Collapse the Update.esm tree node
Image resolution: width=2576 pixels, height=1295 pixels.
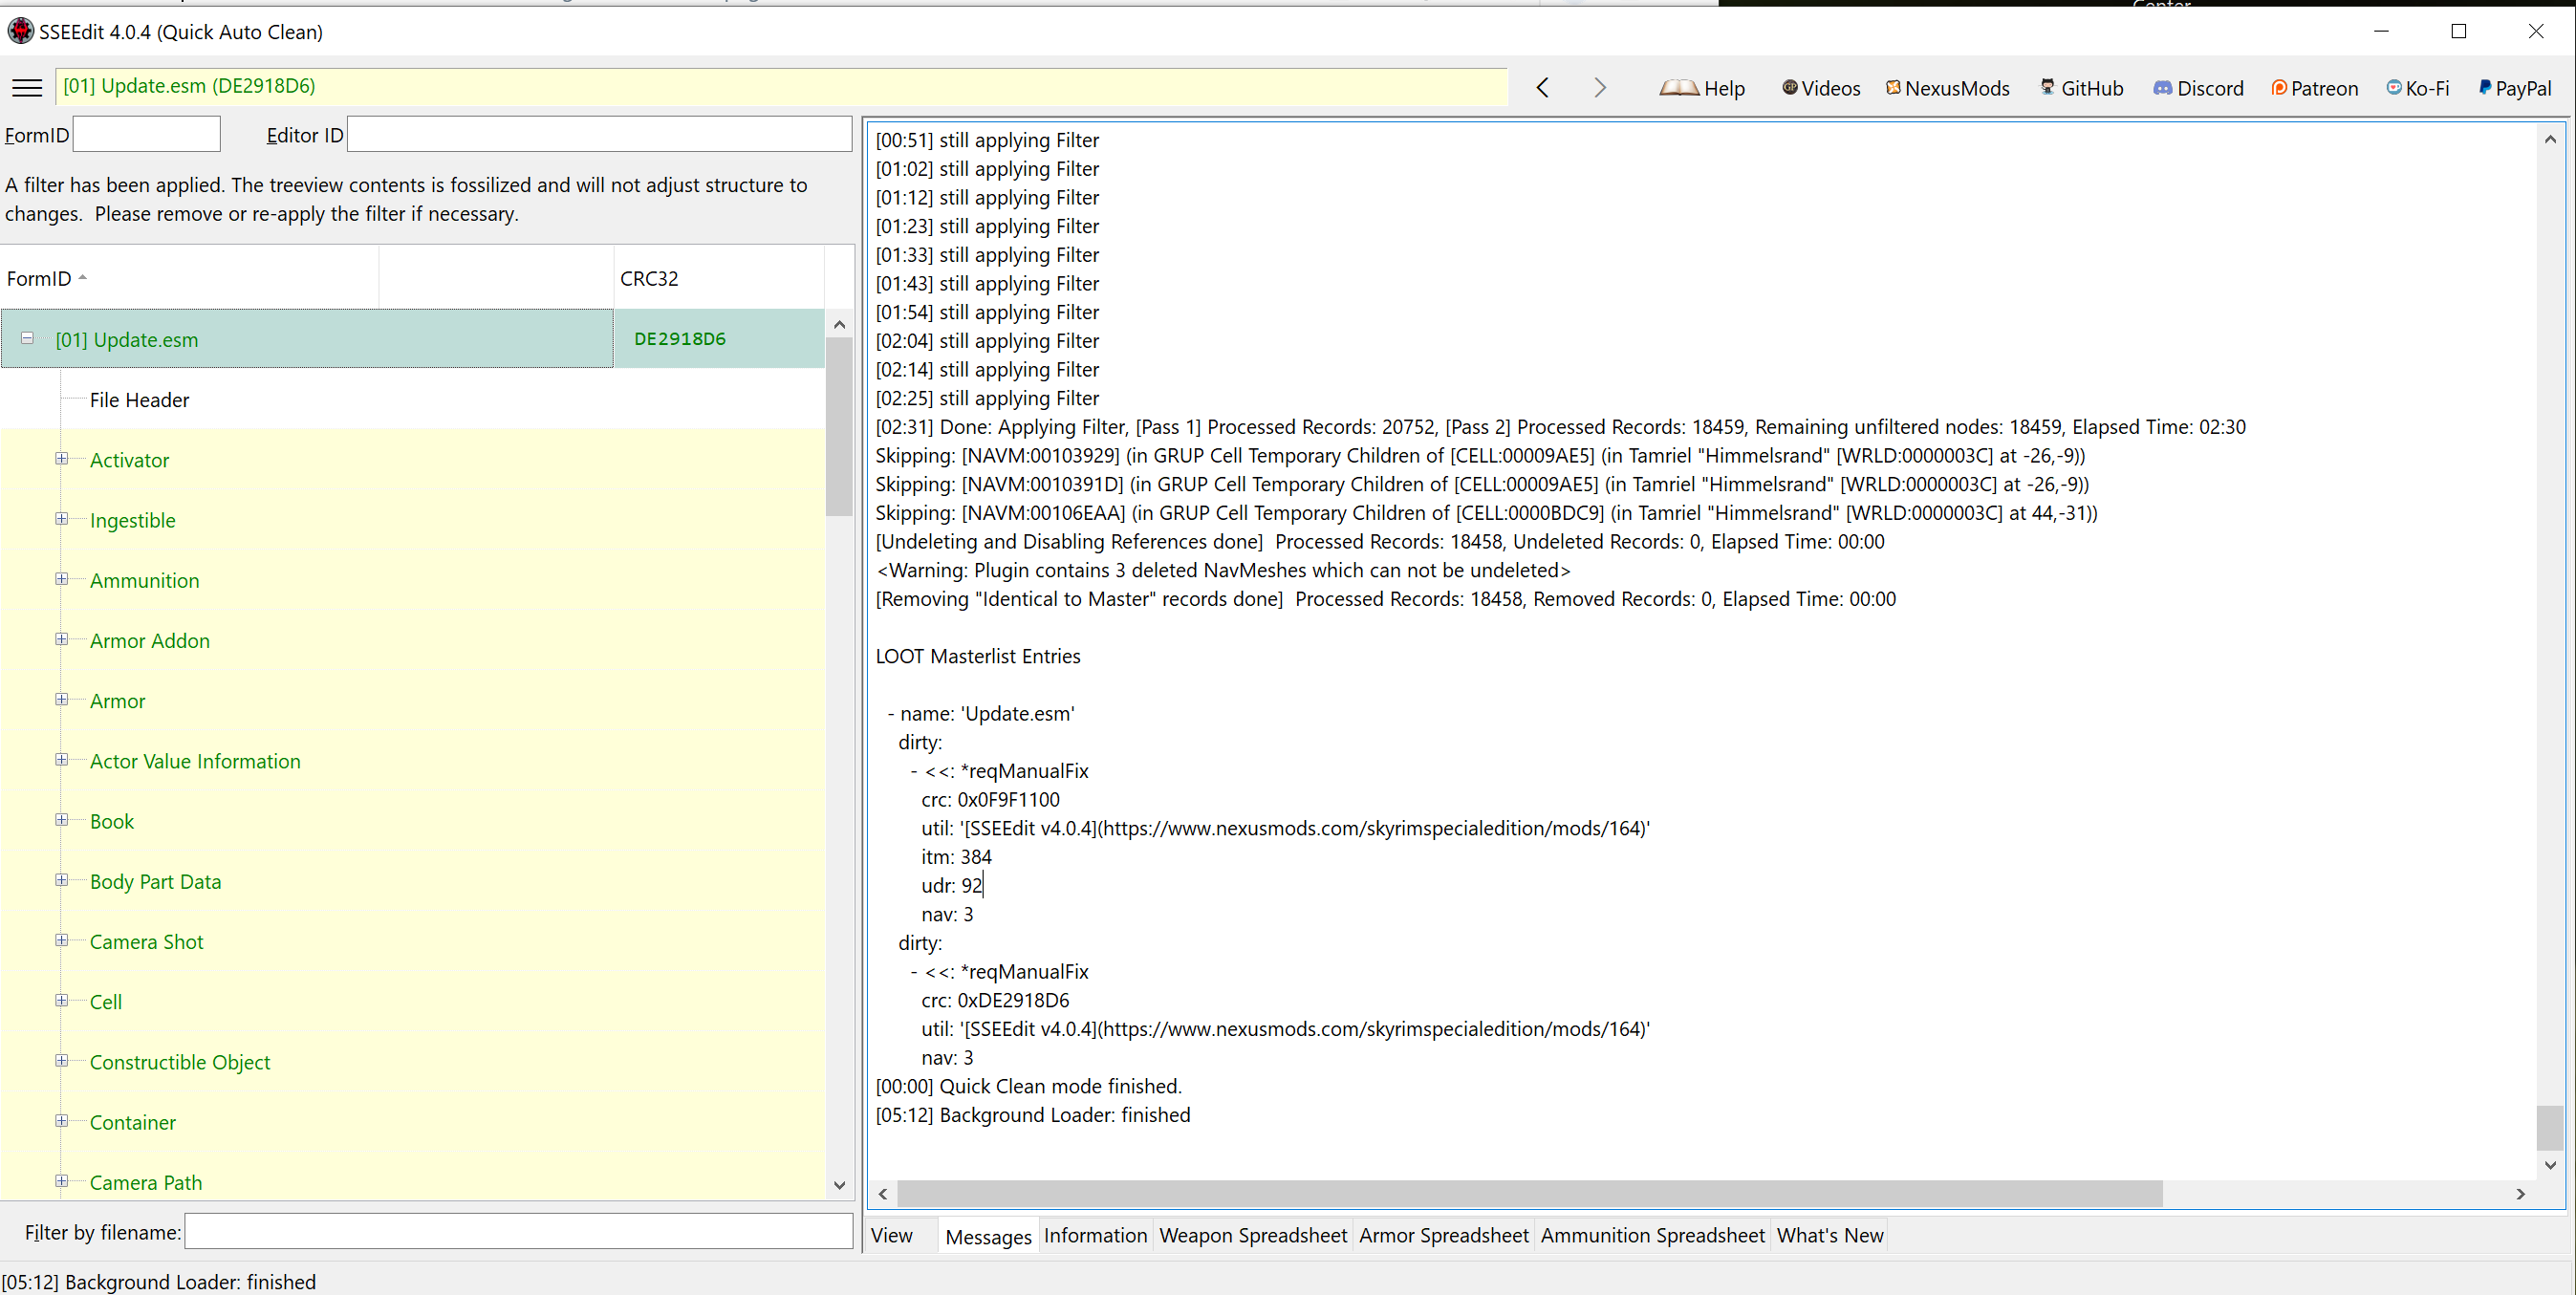click(28, 338)
